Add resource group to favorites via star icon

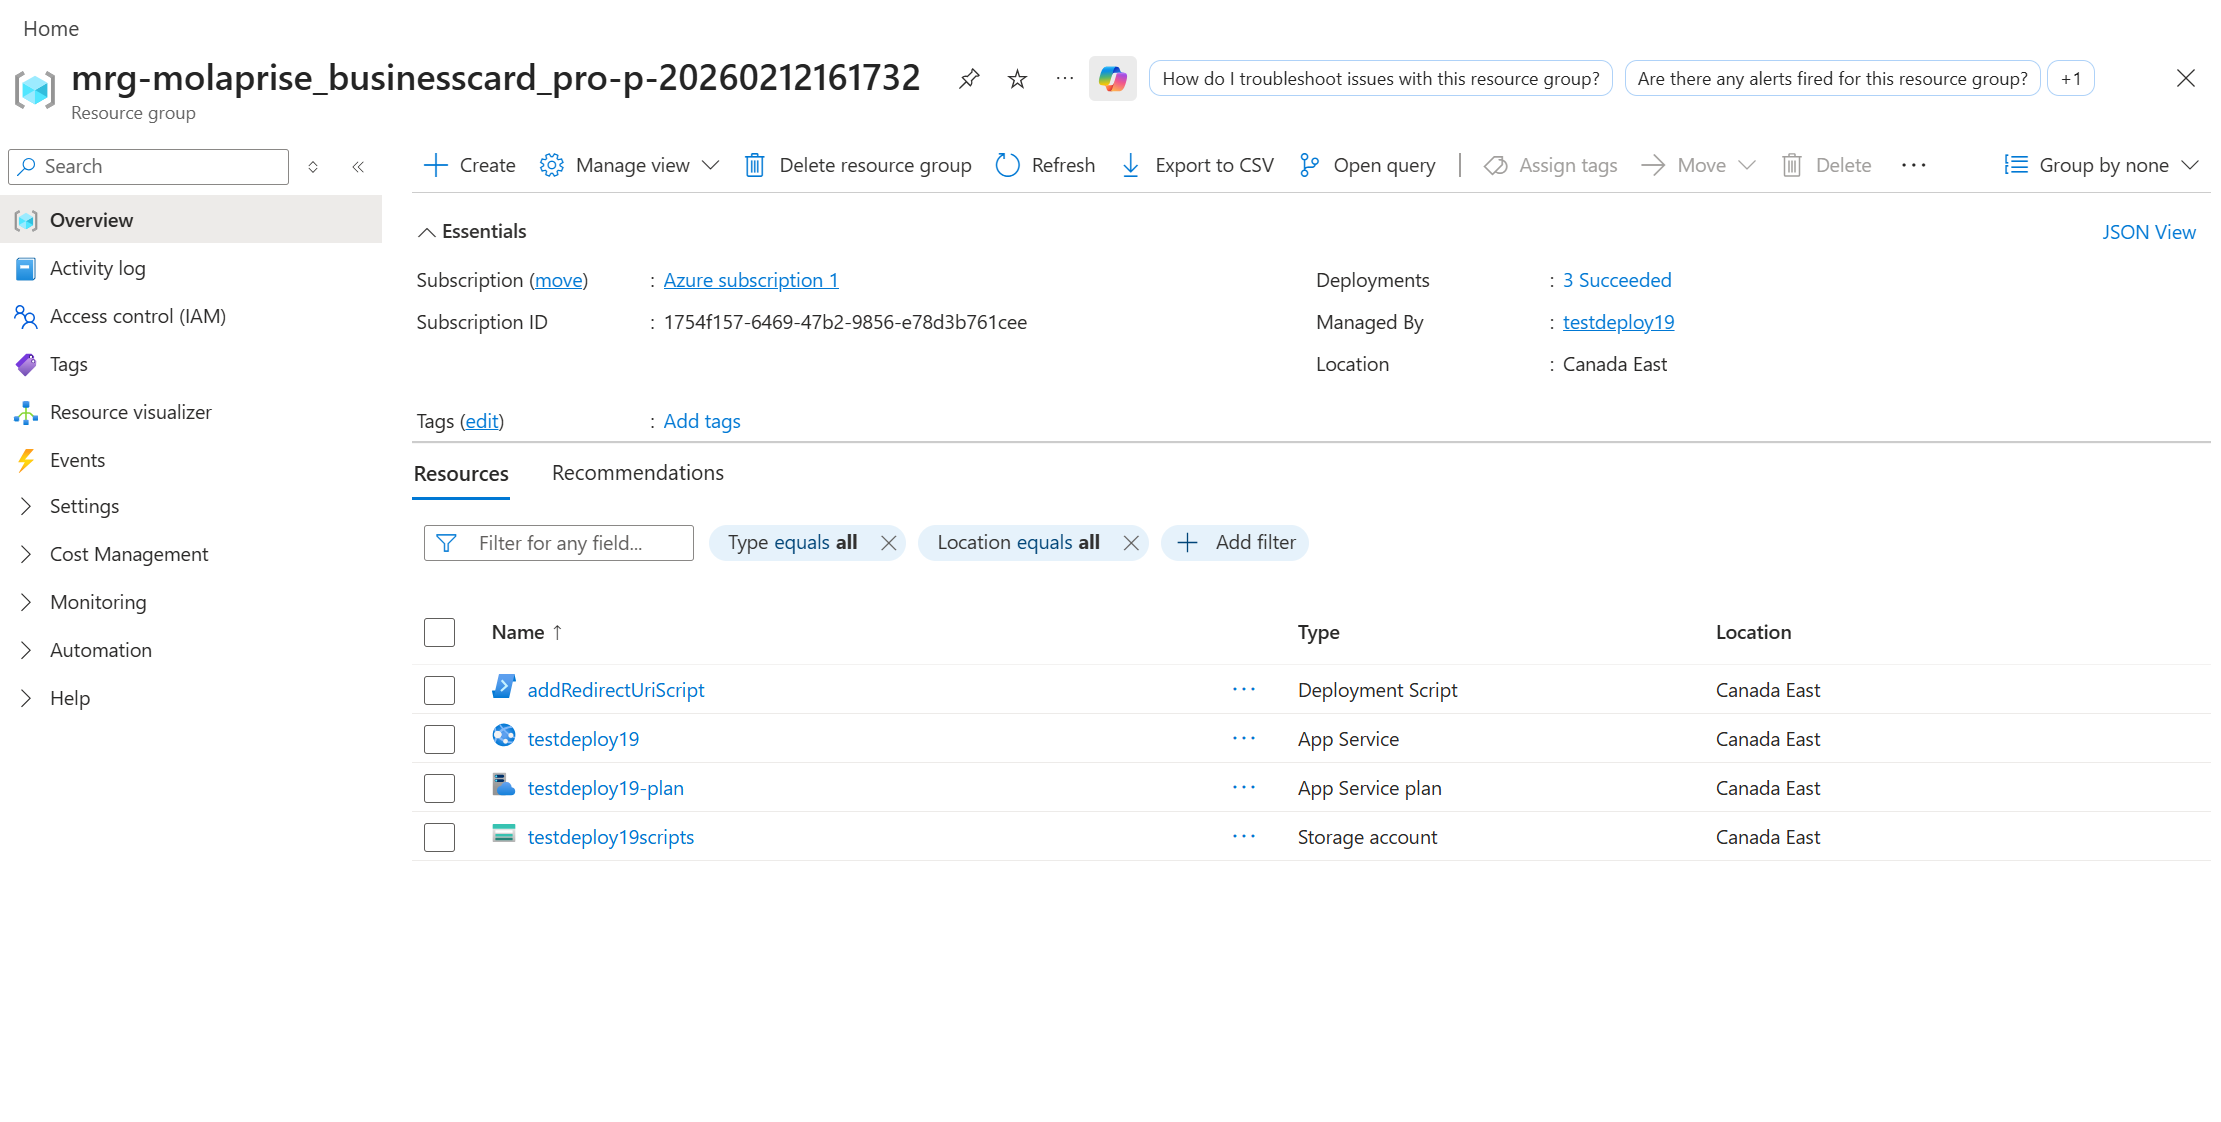(x=1016, y=78)
